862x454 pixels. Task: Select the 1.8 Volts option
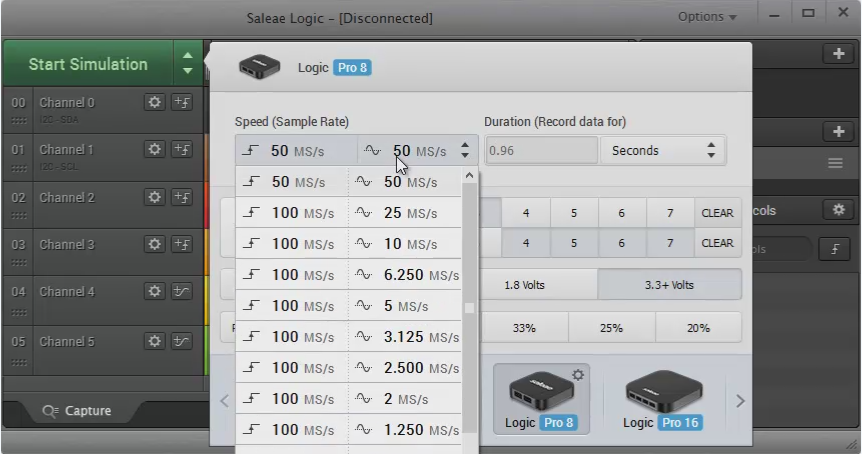524,285
